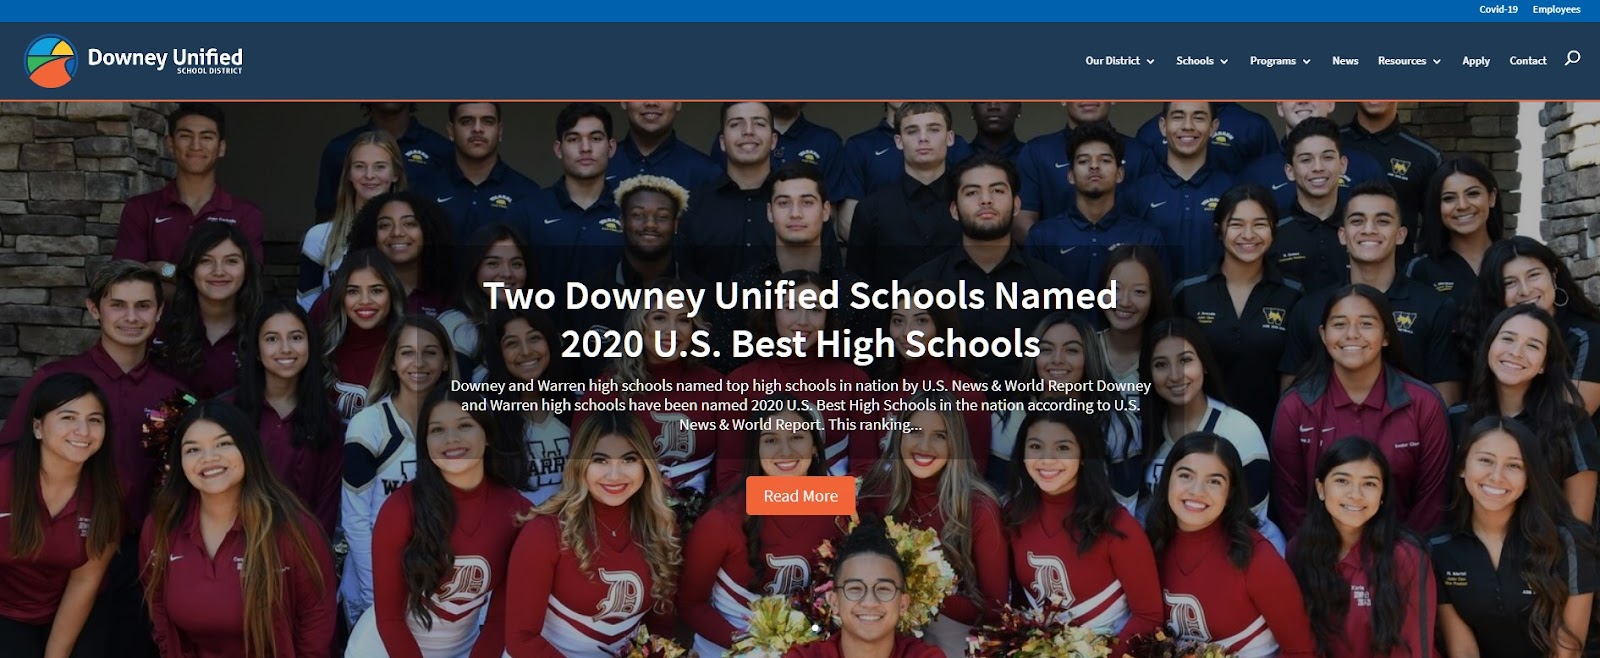Open the Employees top bar link

[1556, 10]
